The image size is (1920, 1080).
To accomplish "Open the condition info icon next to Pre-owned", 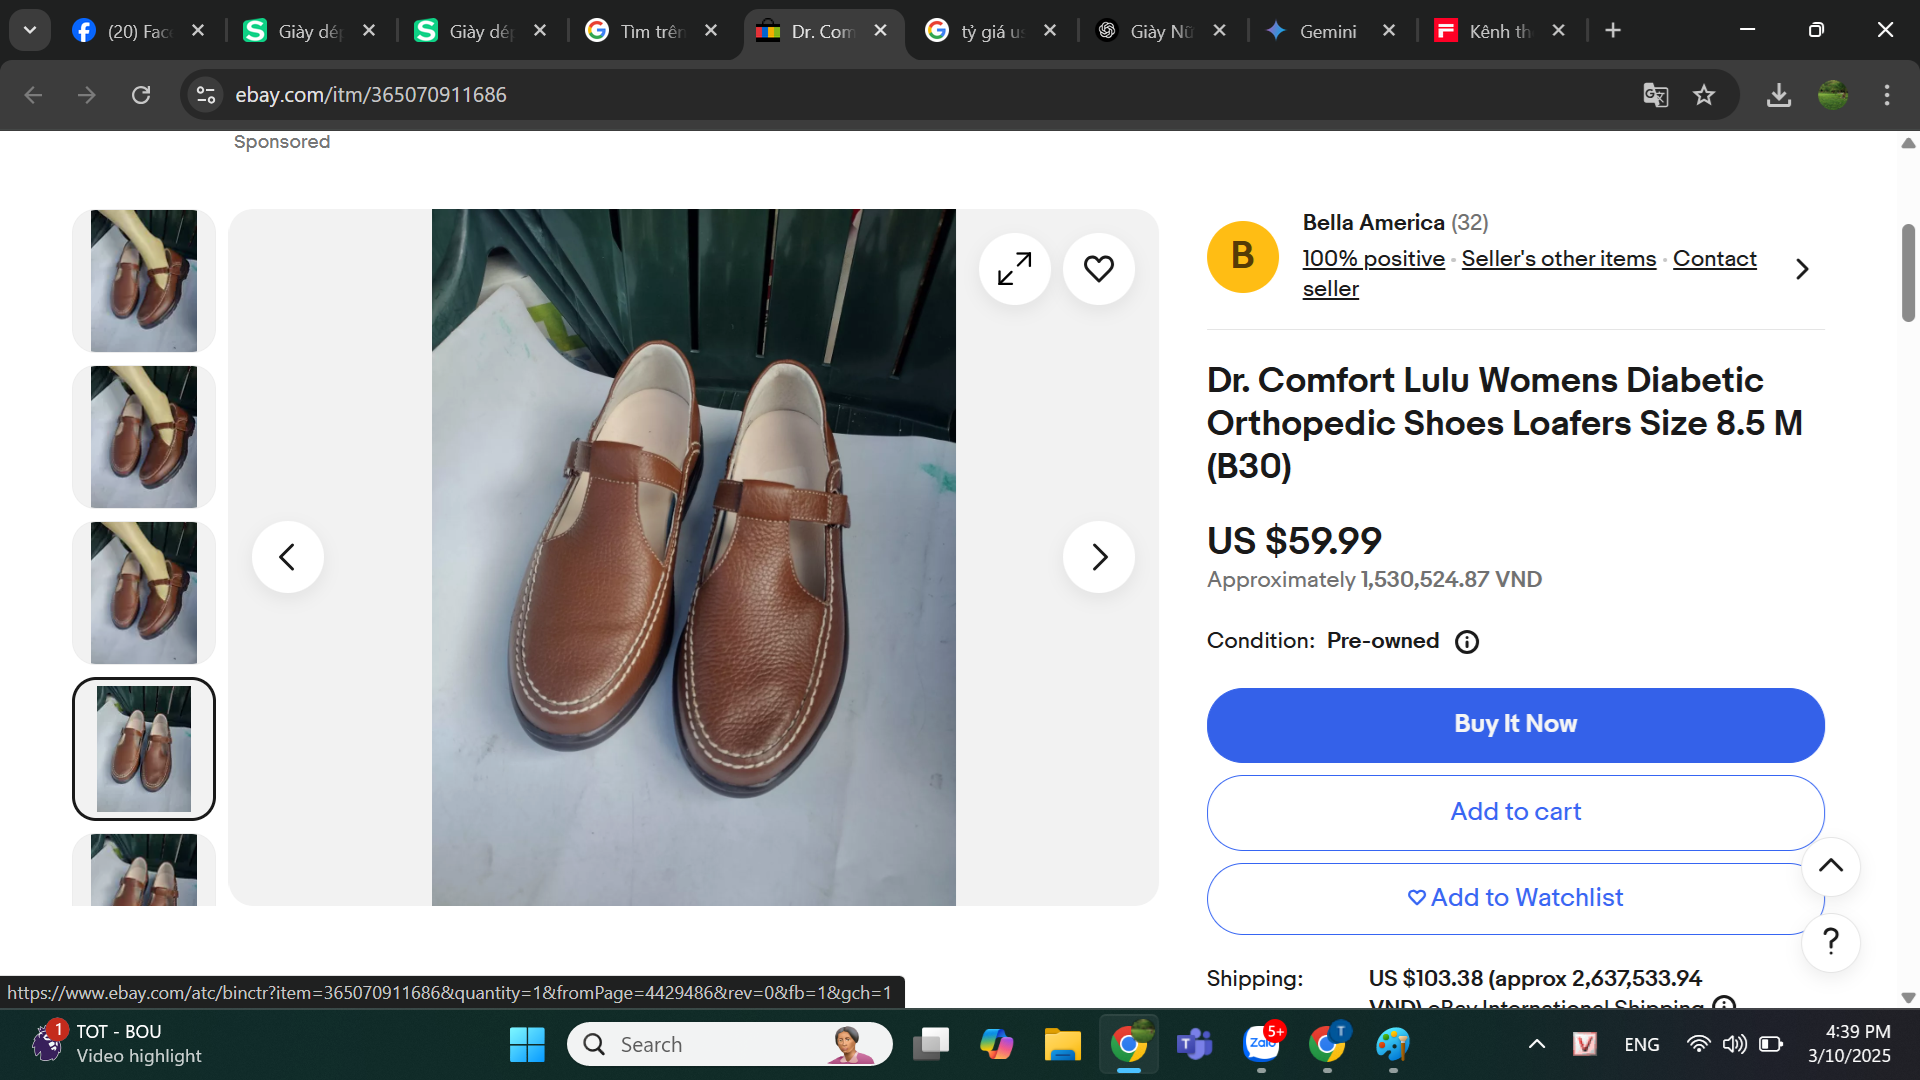I will (x=1466, y=642).
